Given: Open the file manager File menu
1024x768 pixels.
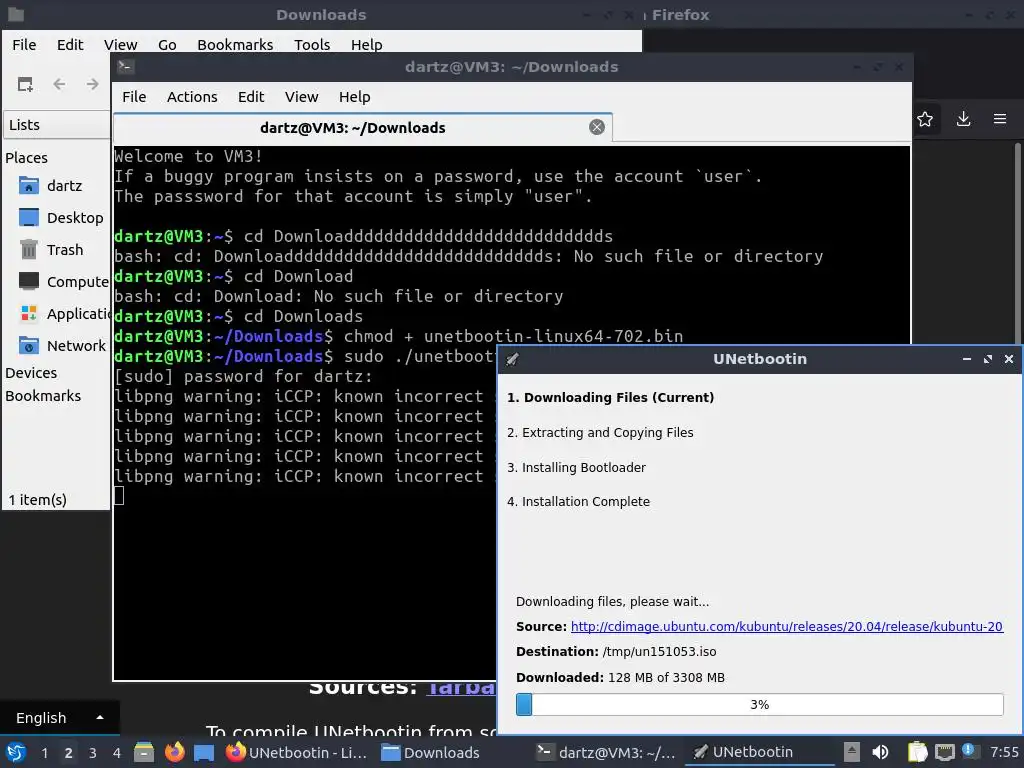Looking at the screenshot, I should pyautogui.click(x=24, y=44).
